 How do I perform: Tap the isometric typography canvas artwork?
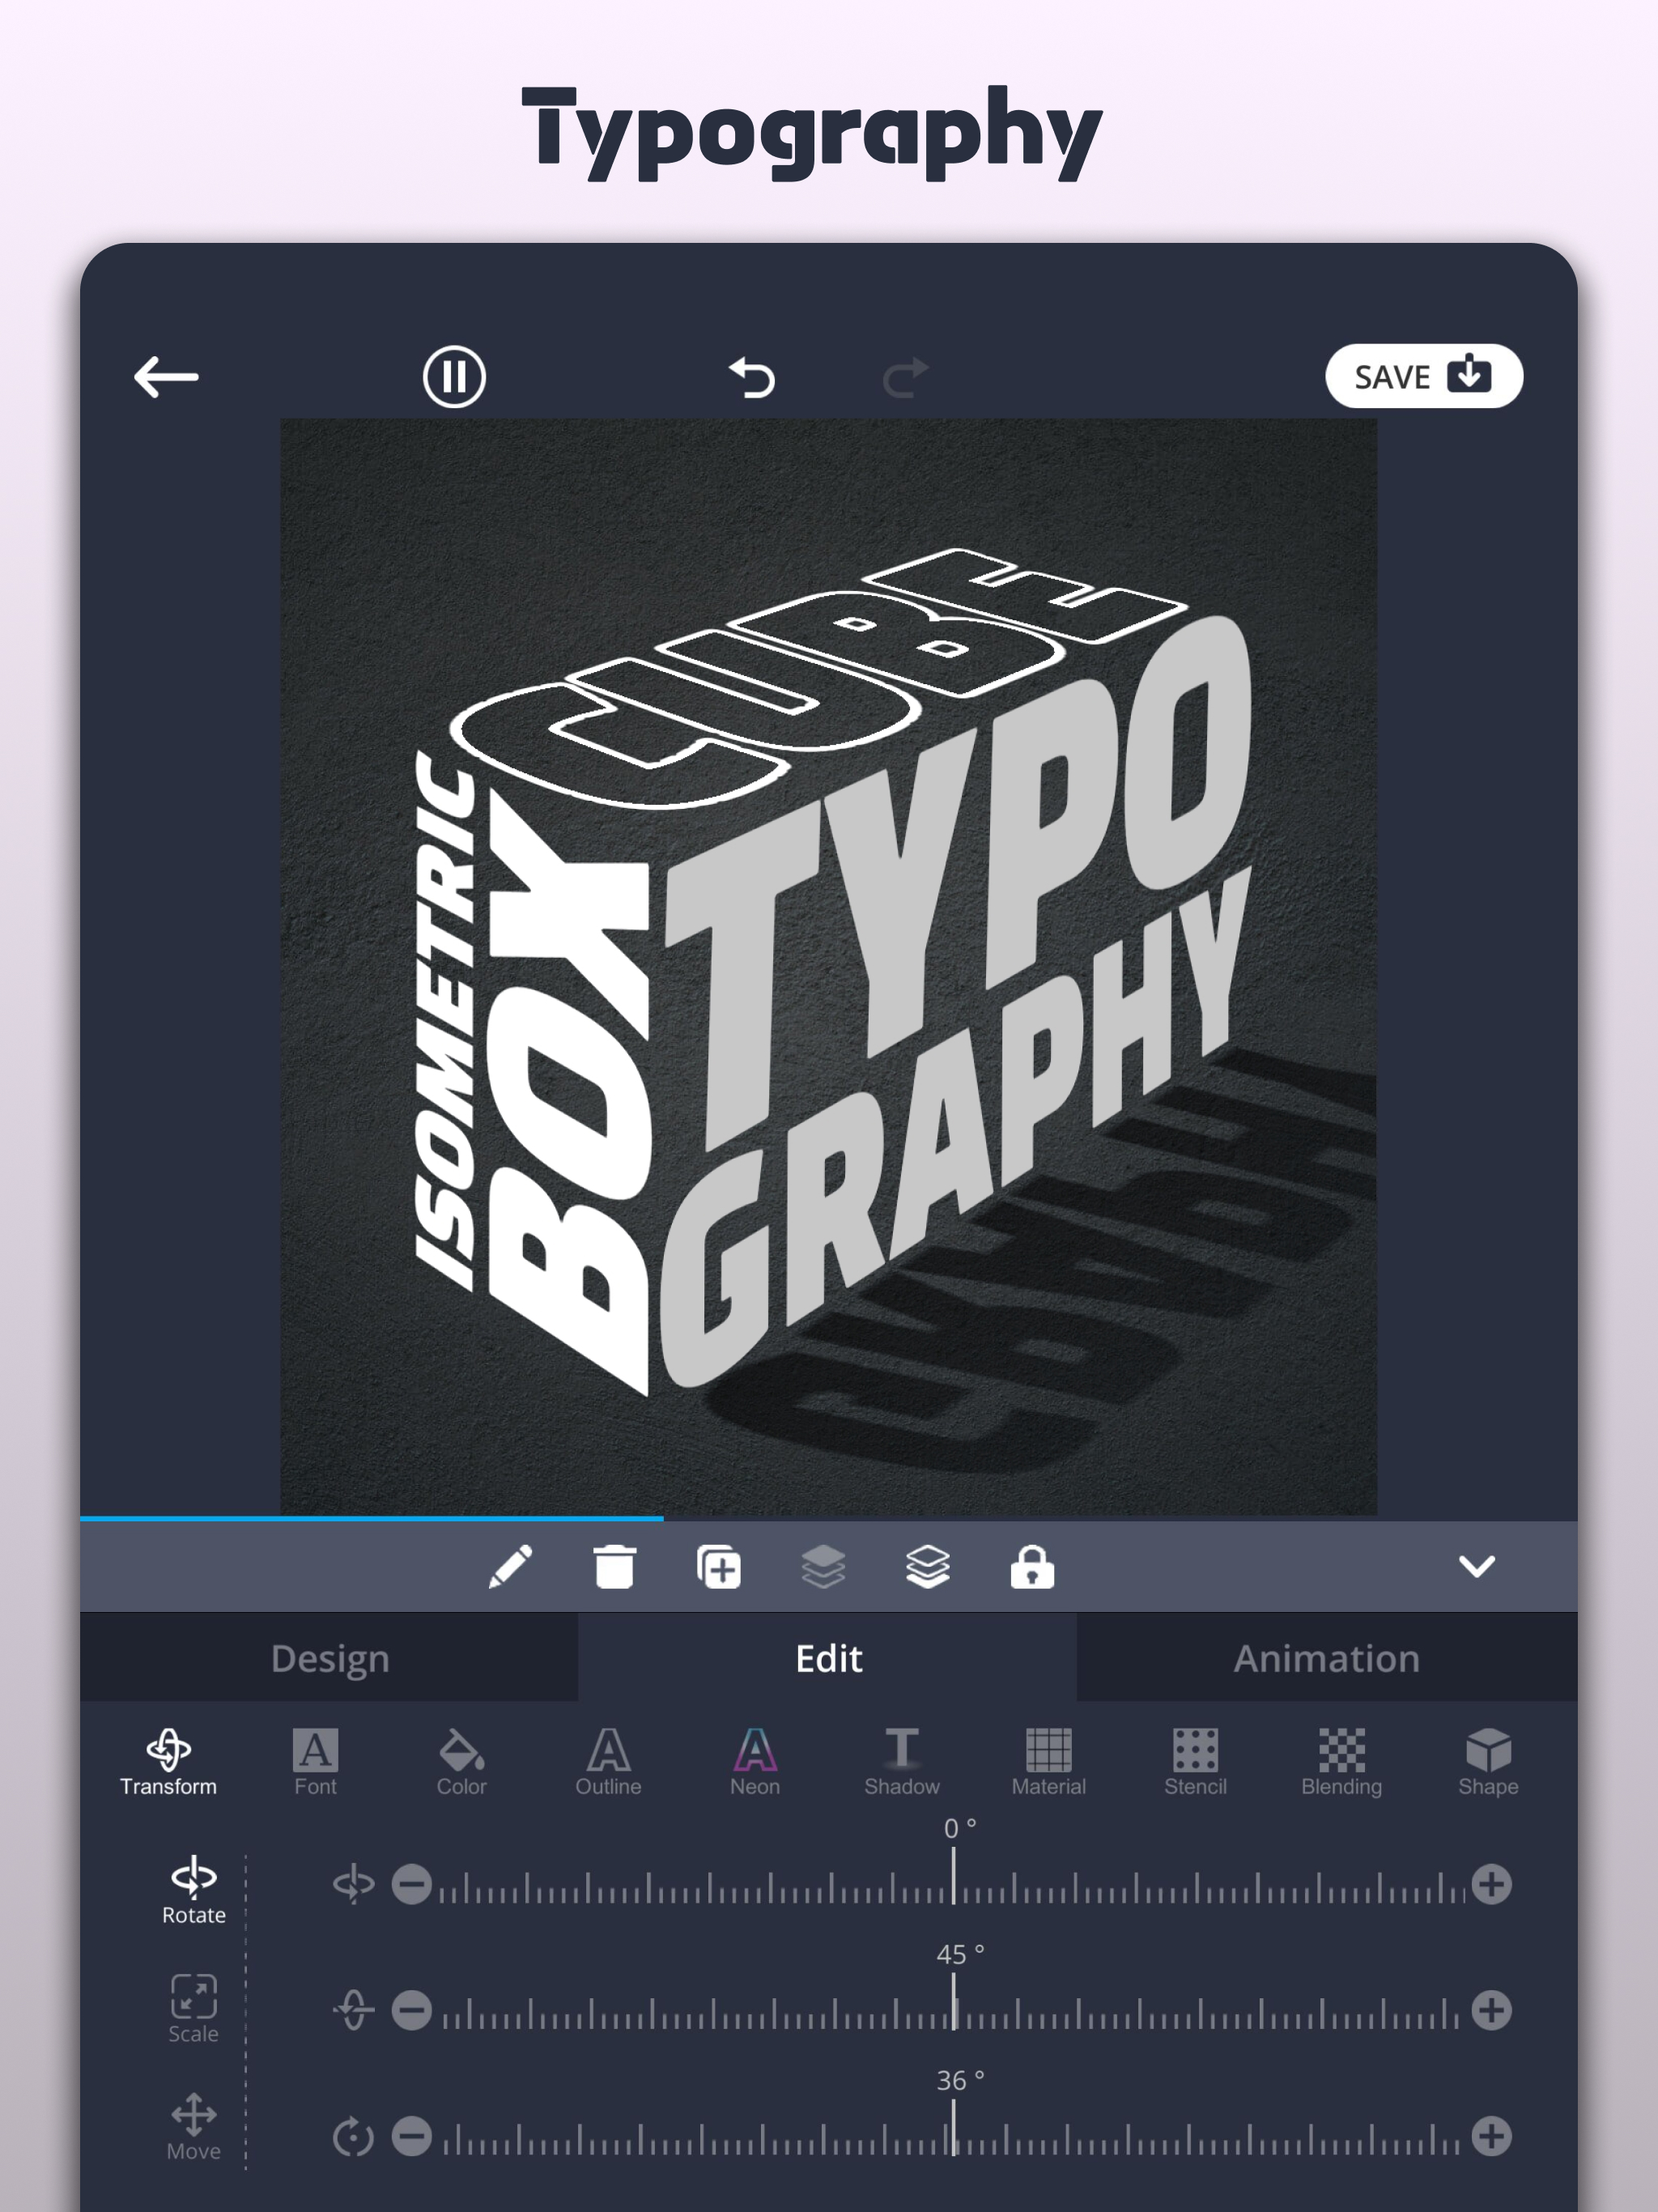(828, 966)
